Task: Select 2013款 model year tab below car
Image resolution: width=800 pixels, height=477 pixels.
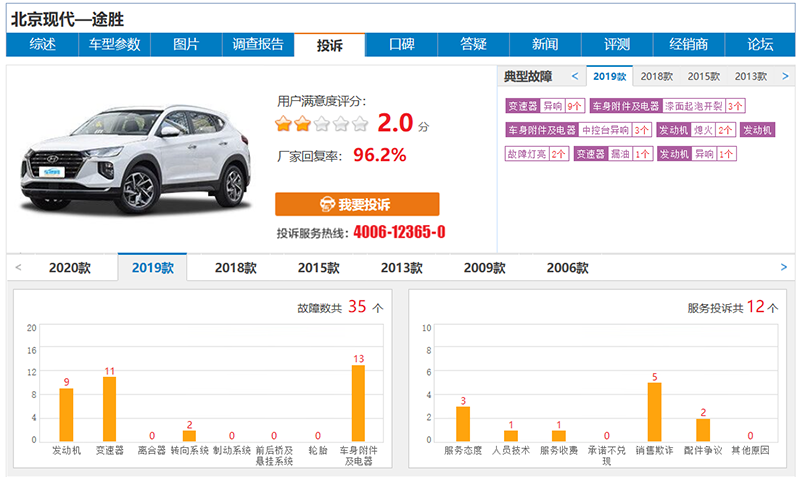Action: pyautogui.click(x=402, y=268)
